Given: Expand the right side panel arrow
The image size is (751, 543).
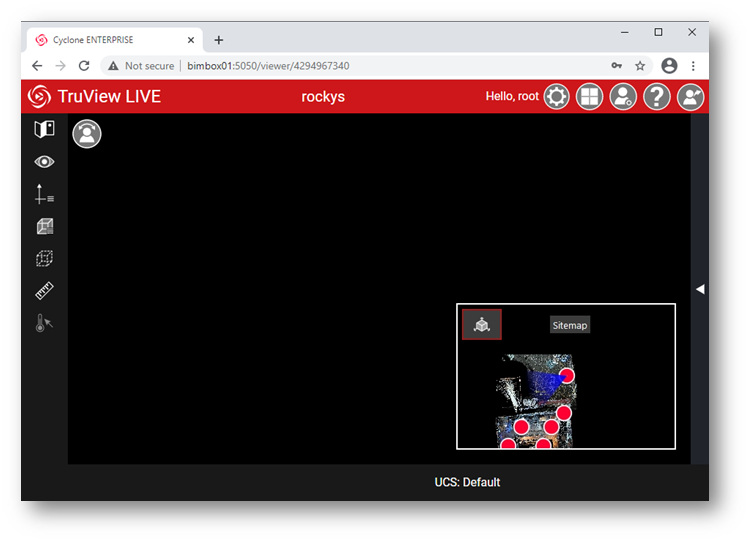Looking at the screenshot, I should pyautogui.click(x=700, y=289).
